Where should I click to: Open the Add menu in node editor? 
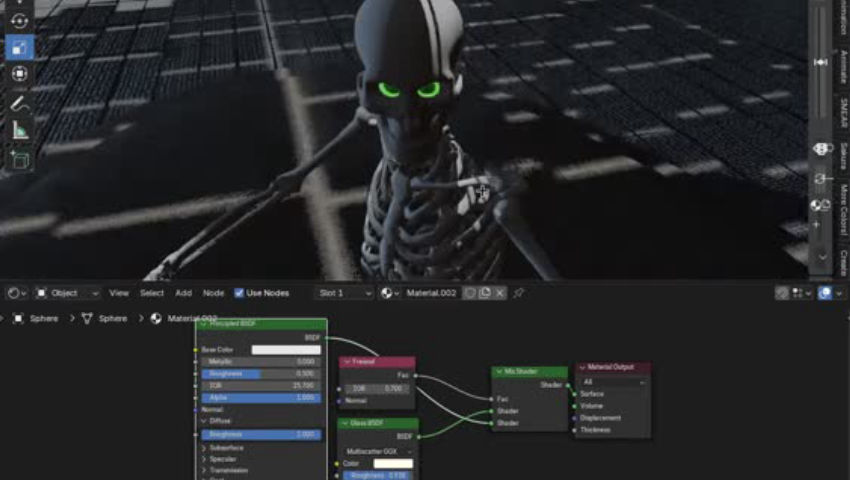tap(183, 293)
